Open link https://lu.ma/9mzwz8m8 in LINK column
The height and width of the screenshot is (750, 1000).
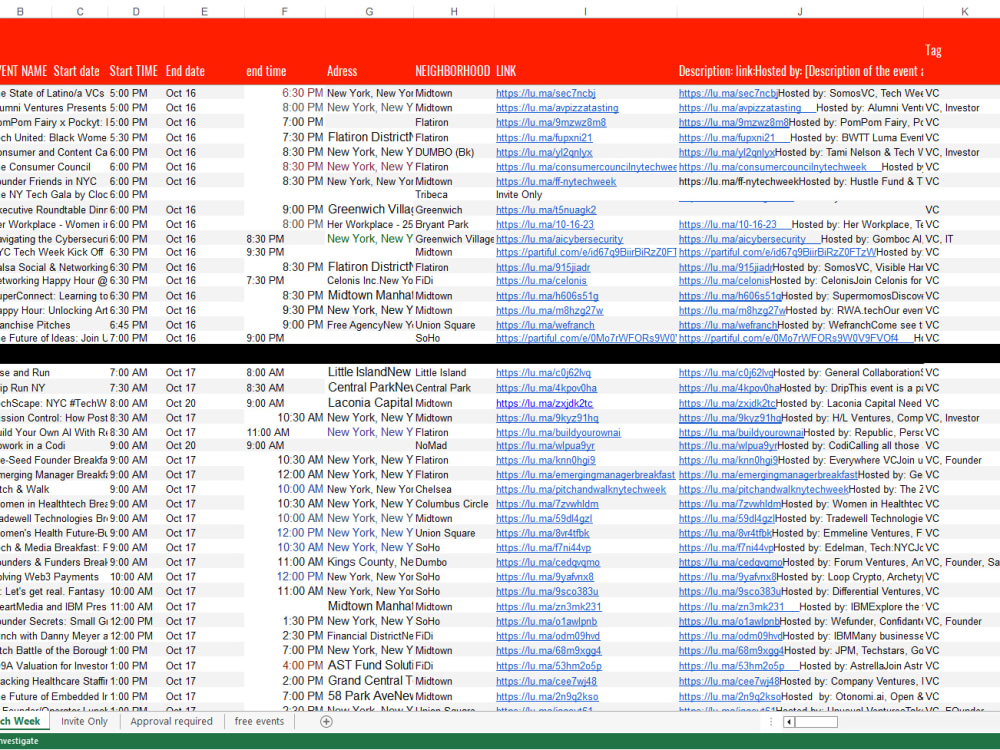point(551,122)
